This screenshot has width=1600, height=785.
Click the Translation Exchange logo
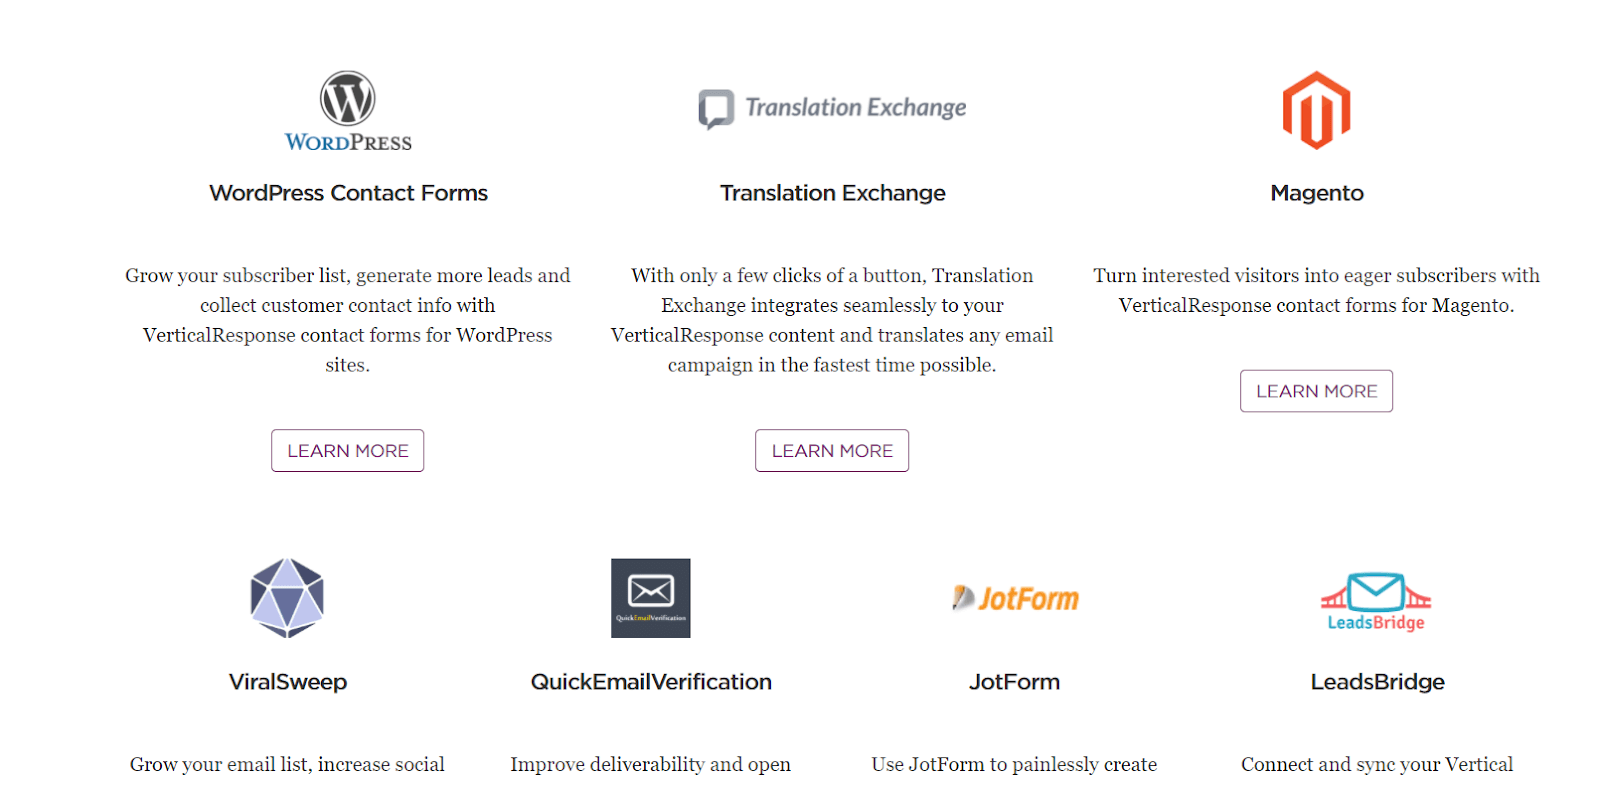pyautogui.click(x=832, y=109)
